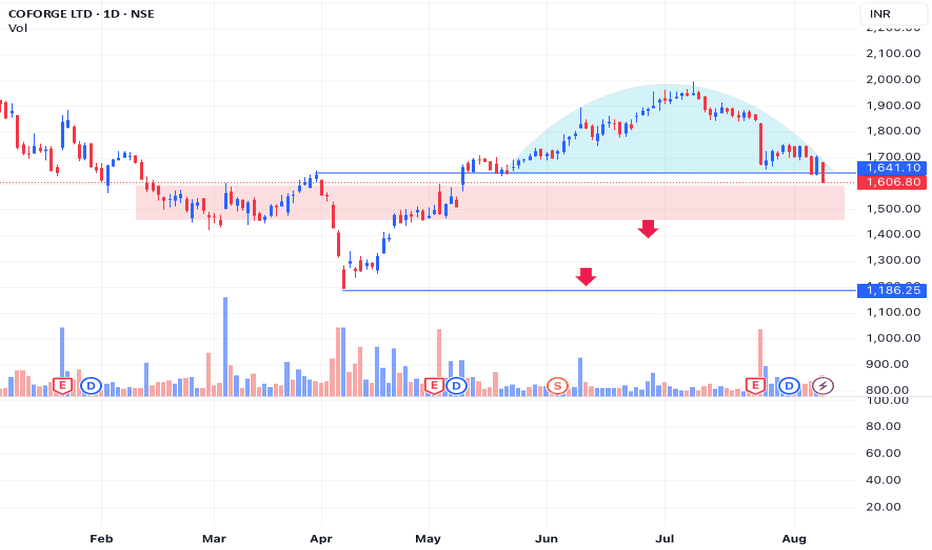This screenshot has width=932, height=550.
Task: Click the Mar label on time axis
Action: (x=214, y=539)
